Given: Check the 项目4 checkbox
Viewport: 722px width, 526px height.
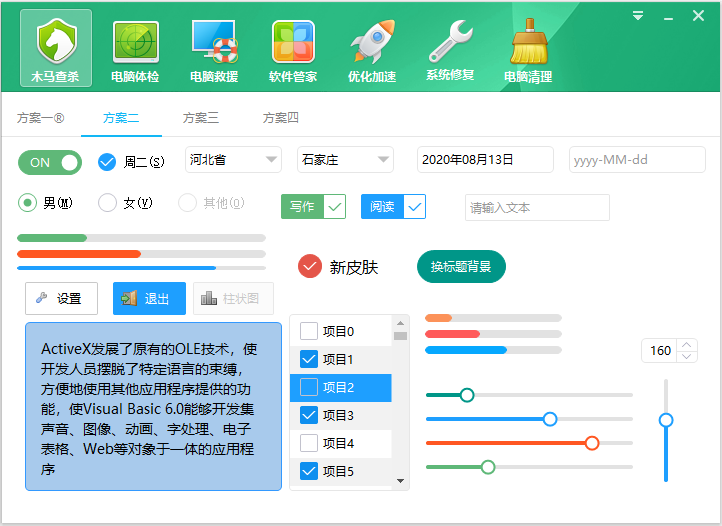Looking at the screenshot, I should [309, 443].
